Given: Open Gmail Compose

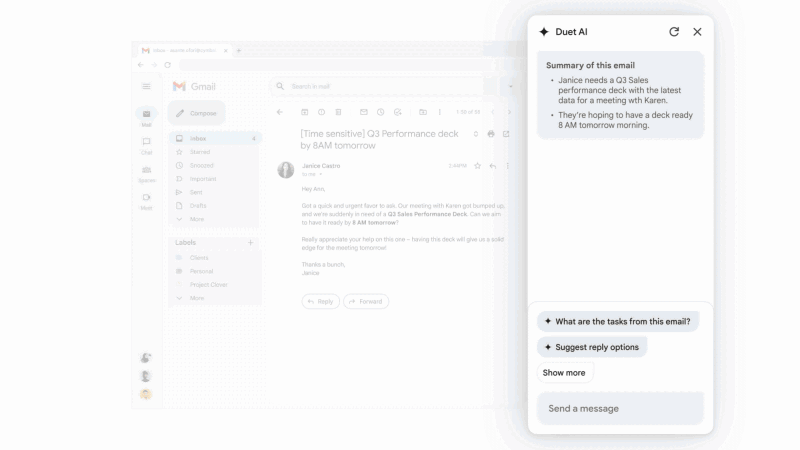Looking at the screenshot, I should point(196,113).
